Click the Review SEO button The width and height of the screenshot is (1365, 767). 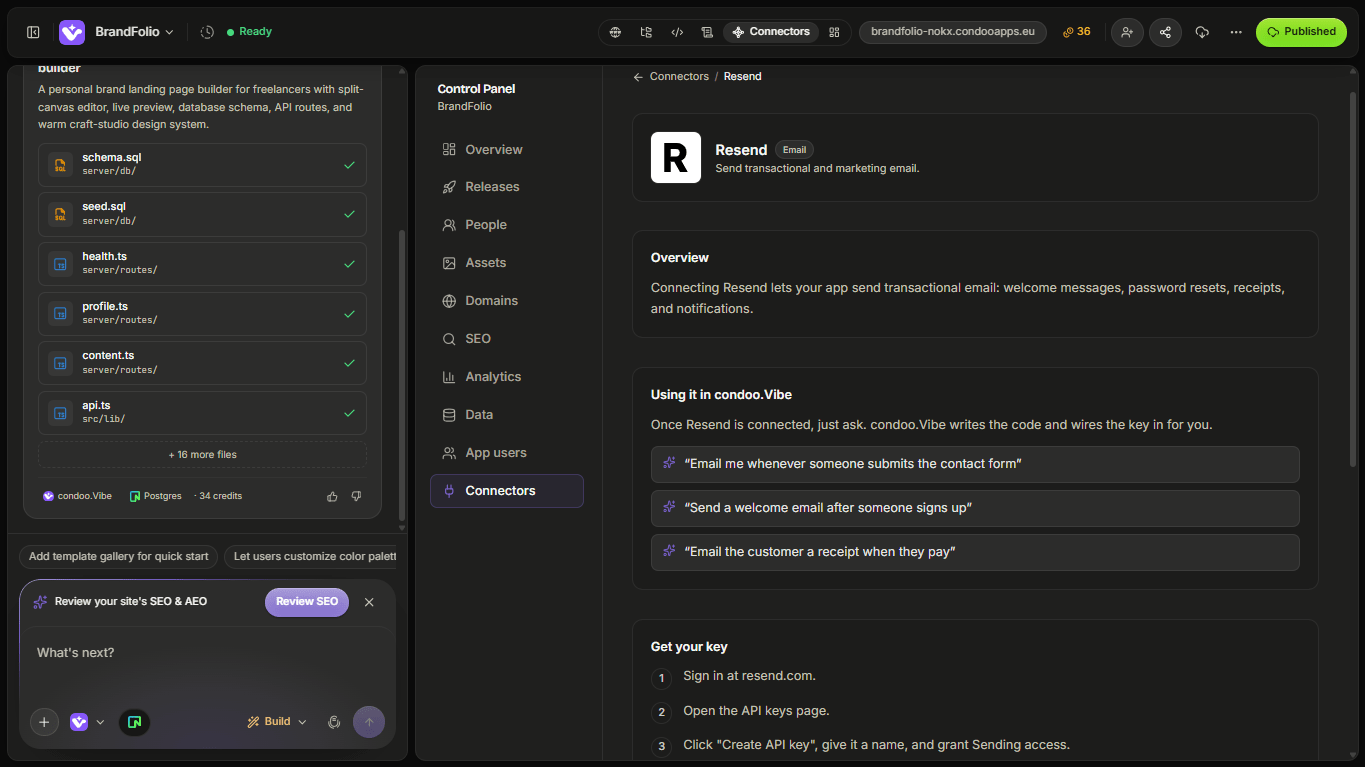click(x=307, y=602)
